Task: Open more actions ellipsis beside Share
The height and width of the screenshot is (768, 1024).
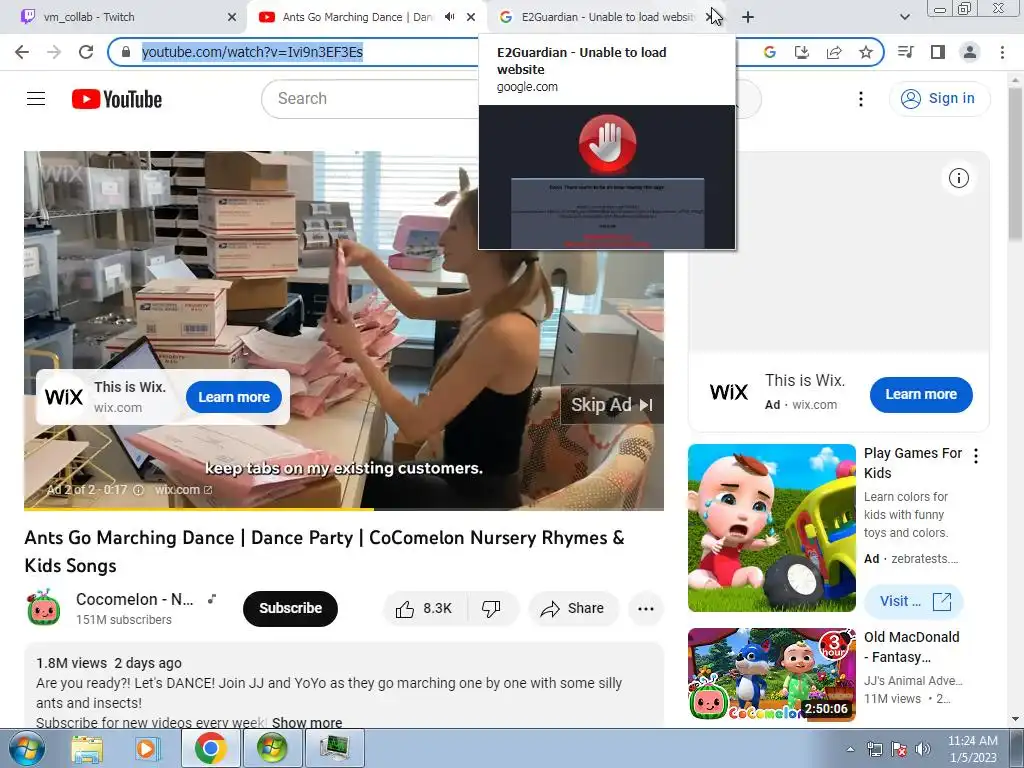Action: [645, 609]
